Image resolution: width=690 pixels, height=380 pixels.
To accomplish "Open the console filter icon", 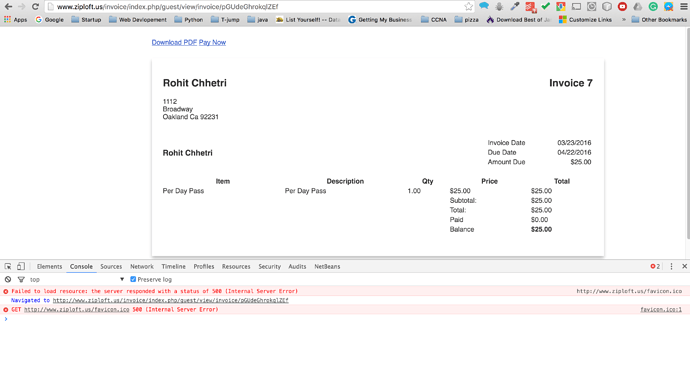I will (x=21, y=279).
